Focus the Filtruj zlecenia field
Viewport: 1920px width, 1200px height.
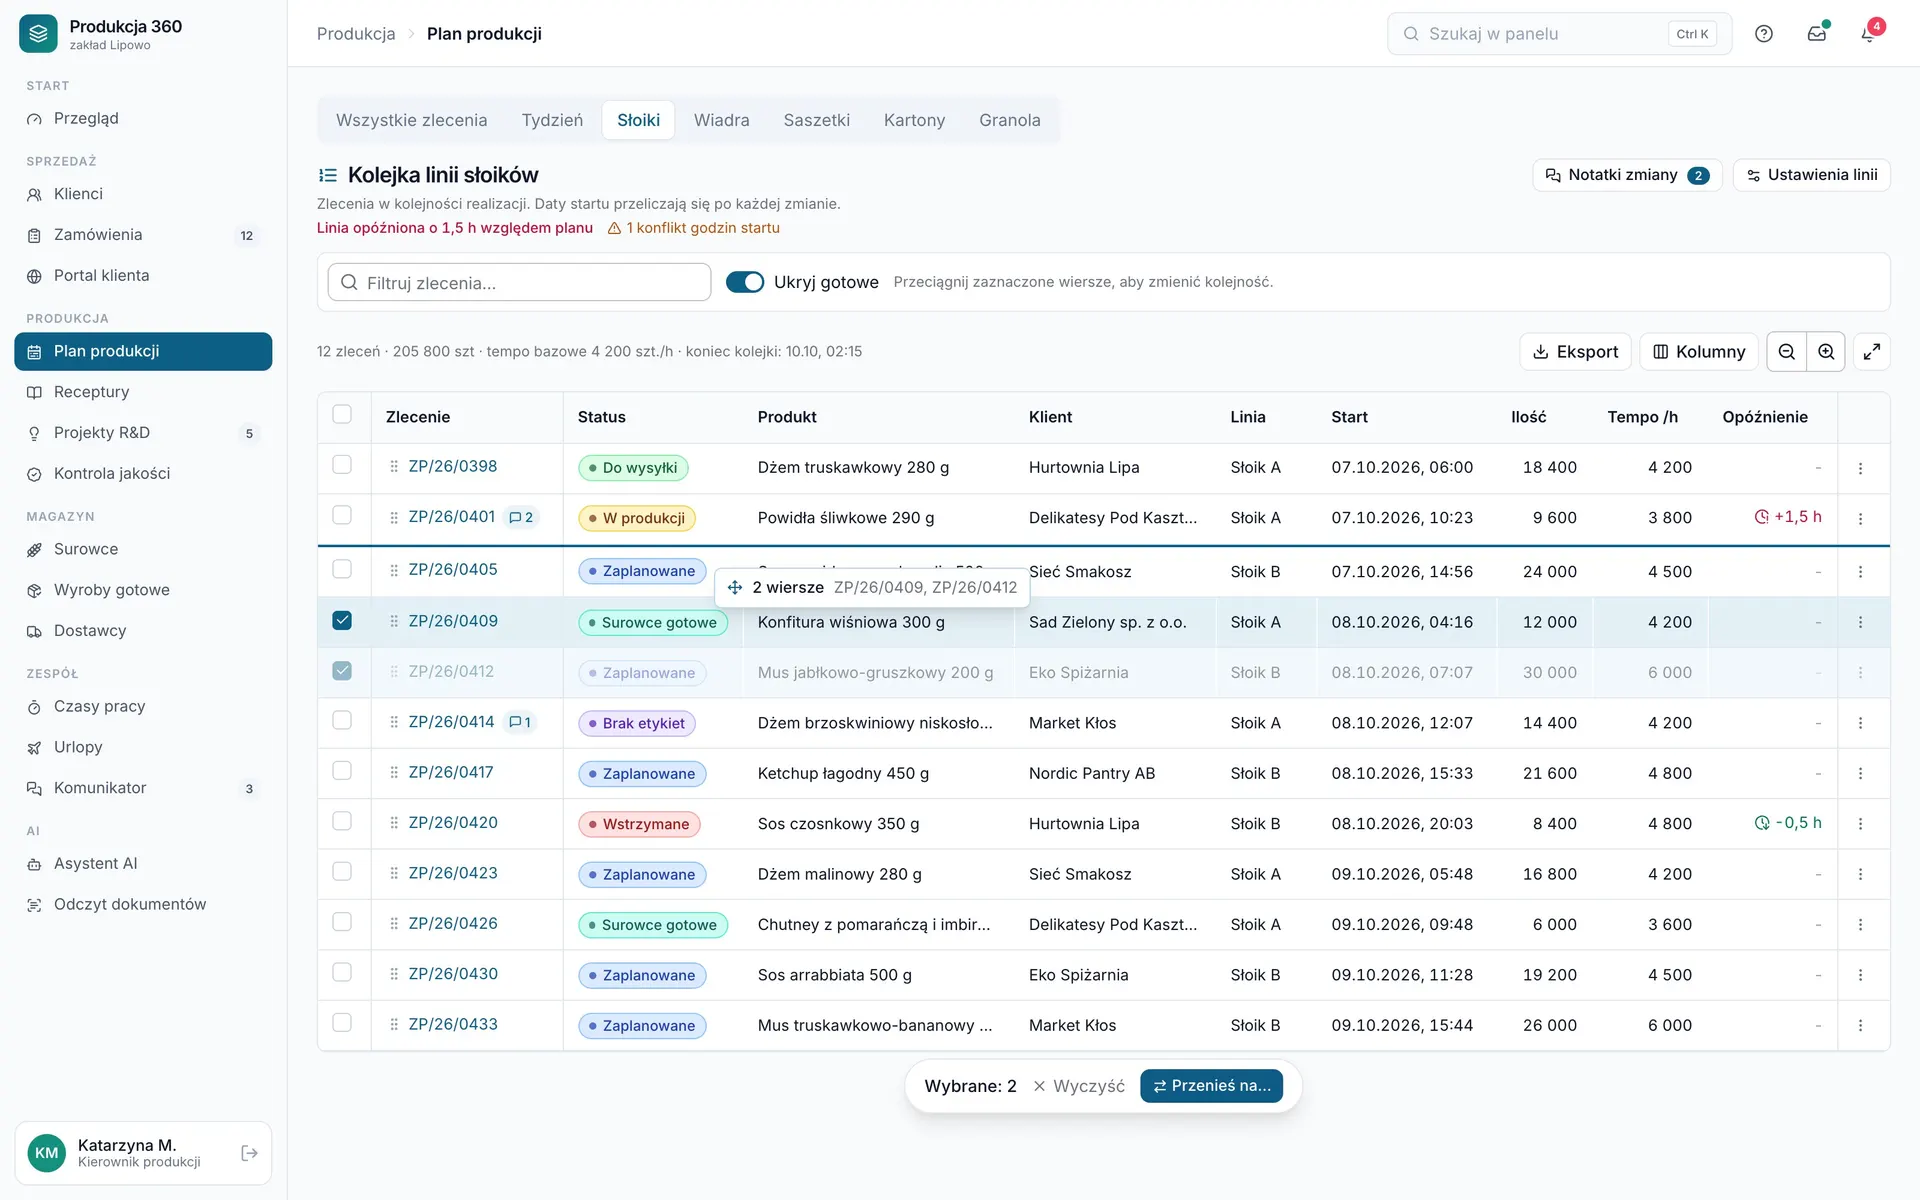(x=519, y=282)
